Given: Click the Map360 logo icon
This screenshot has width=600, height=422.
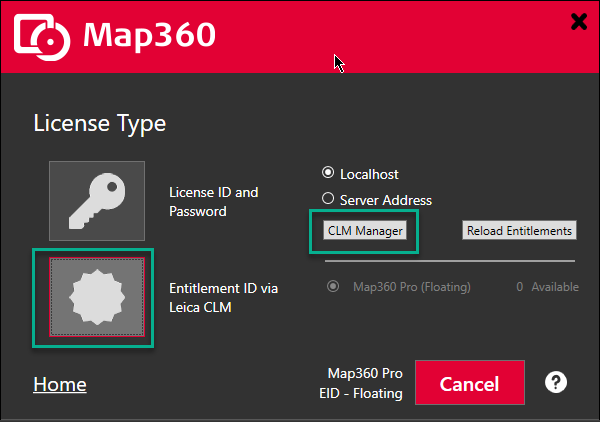Looking at the screenshot, I should [43, 36].
